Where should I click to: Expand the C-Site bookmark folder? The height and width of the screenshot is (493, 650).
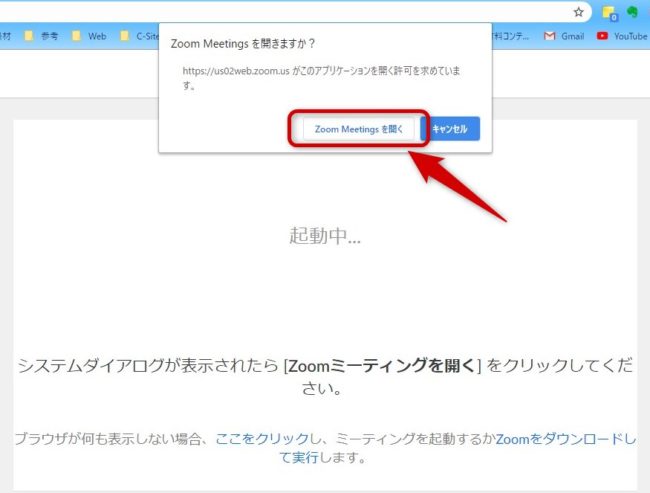(x=138, y=36)
